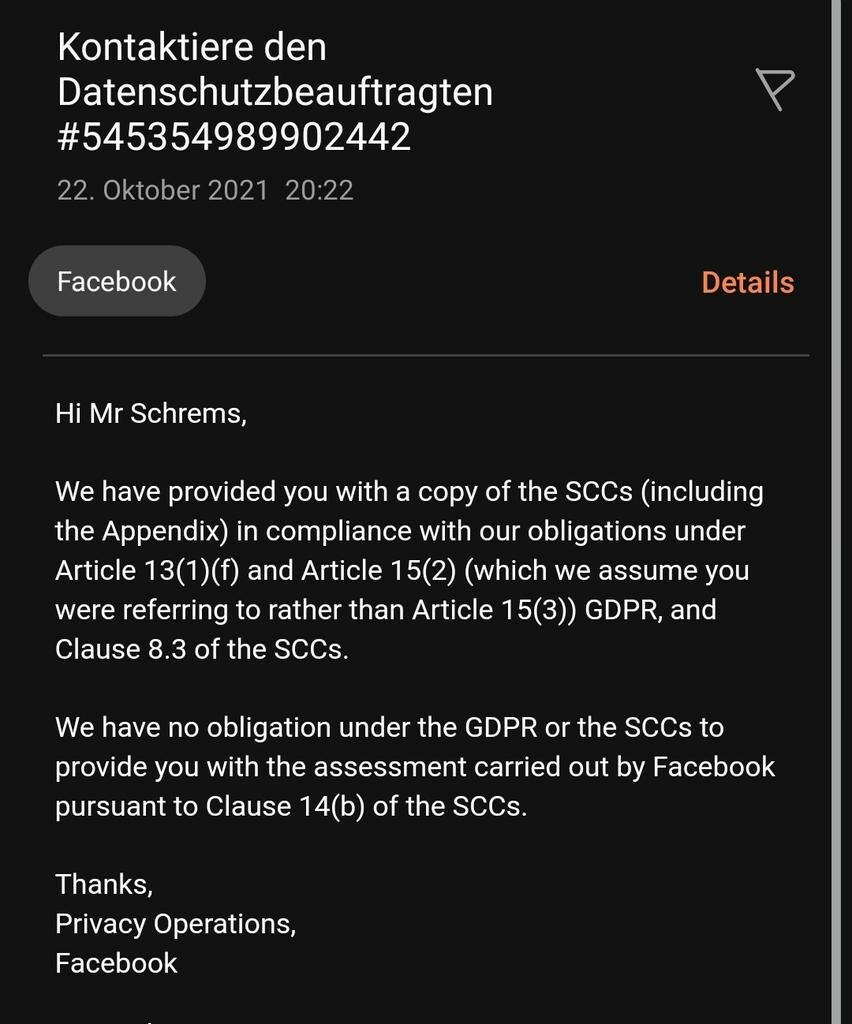Tap the greeting 'Hi Mr Schrems,'

coord(151,413)
